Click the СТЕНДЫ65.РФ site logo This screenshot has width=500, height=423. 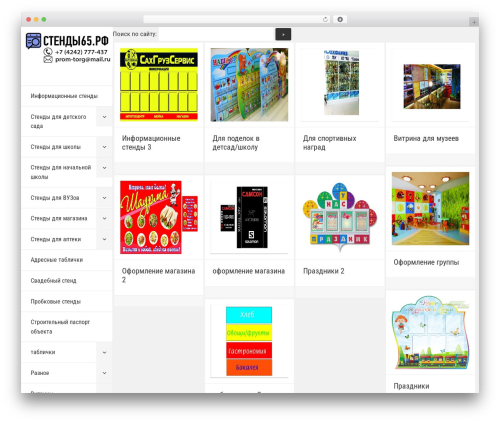tap(67, 41)
